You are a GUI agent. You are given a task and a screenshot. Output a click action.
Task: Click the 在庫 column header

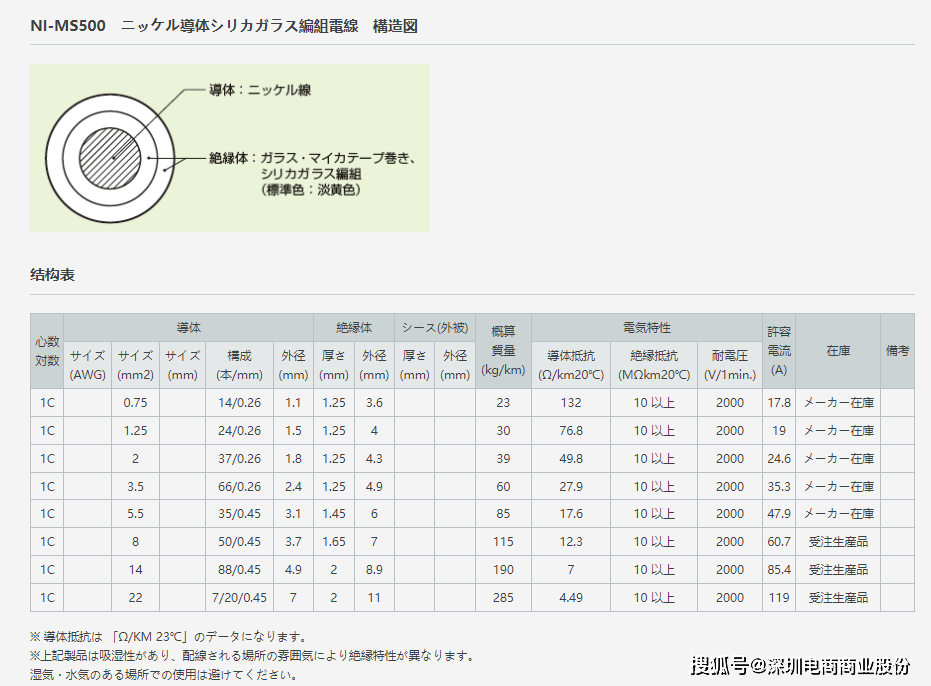click(838, 351)
